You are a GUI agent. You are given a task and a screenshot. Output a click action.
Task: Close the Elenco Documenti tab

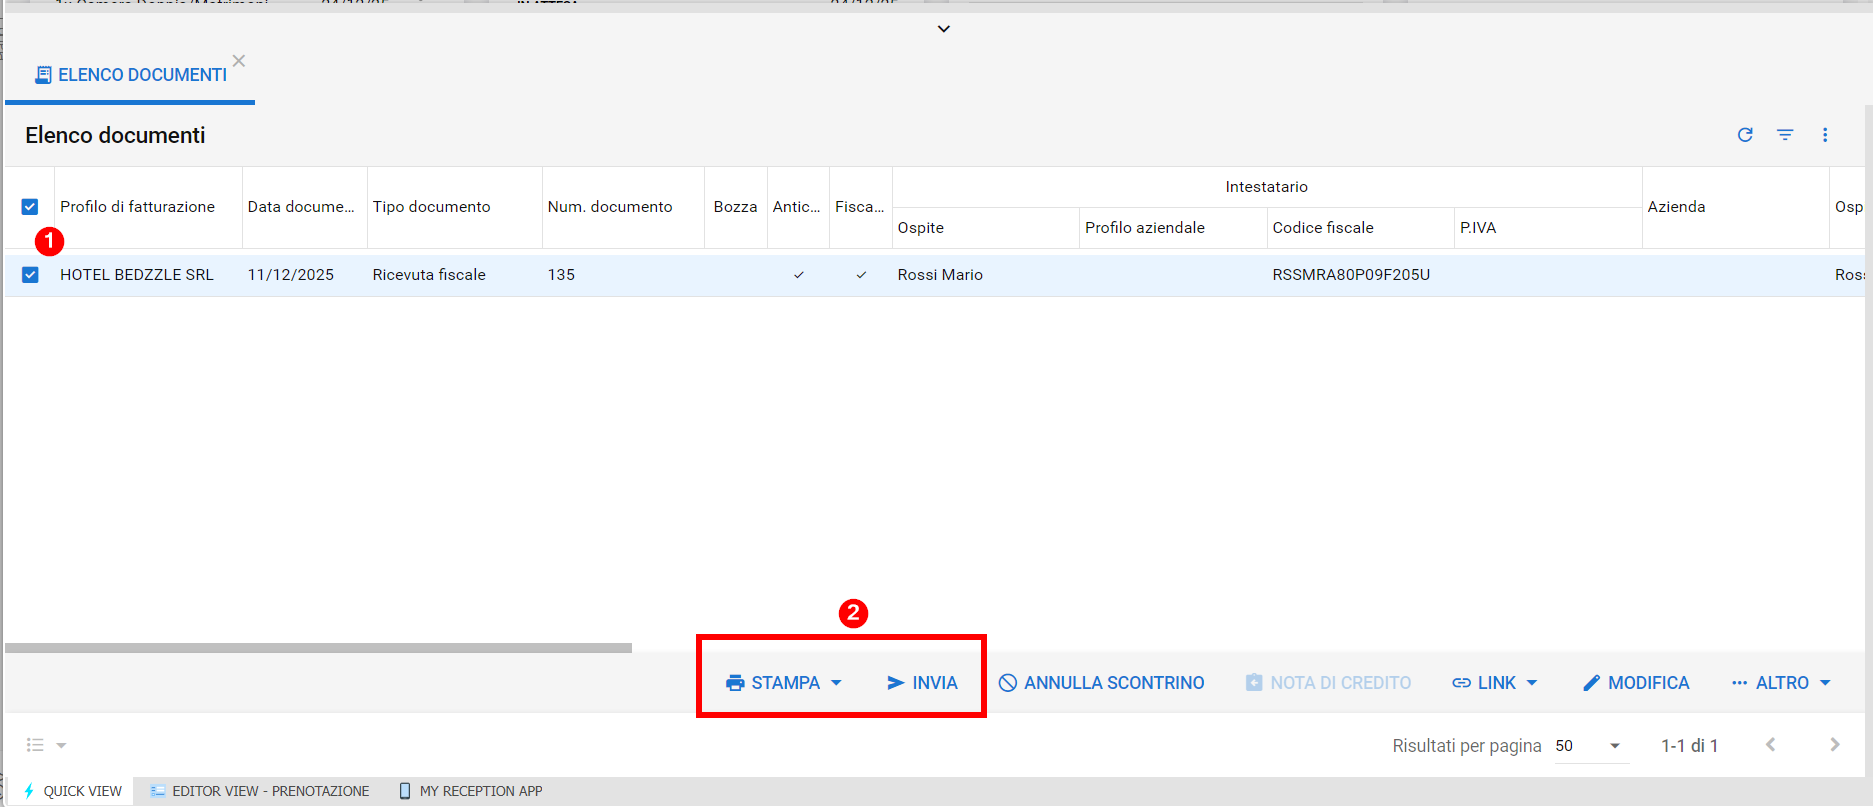[239, 61]
